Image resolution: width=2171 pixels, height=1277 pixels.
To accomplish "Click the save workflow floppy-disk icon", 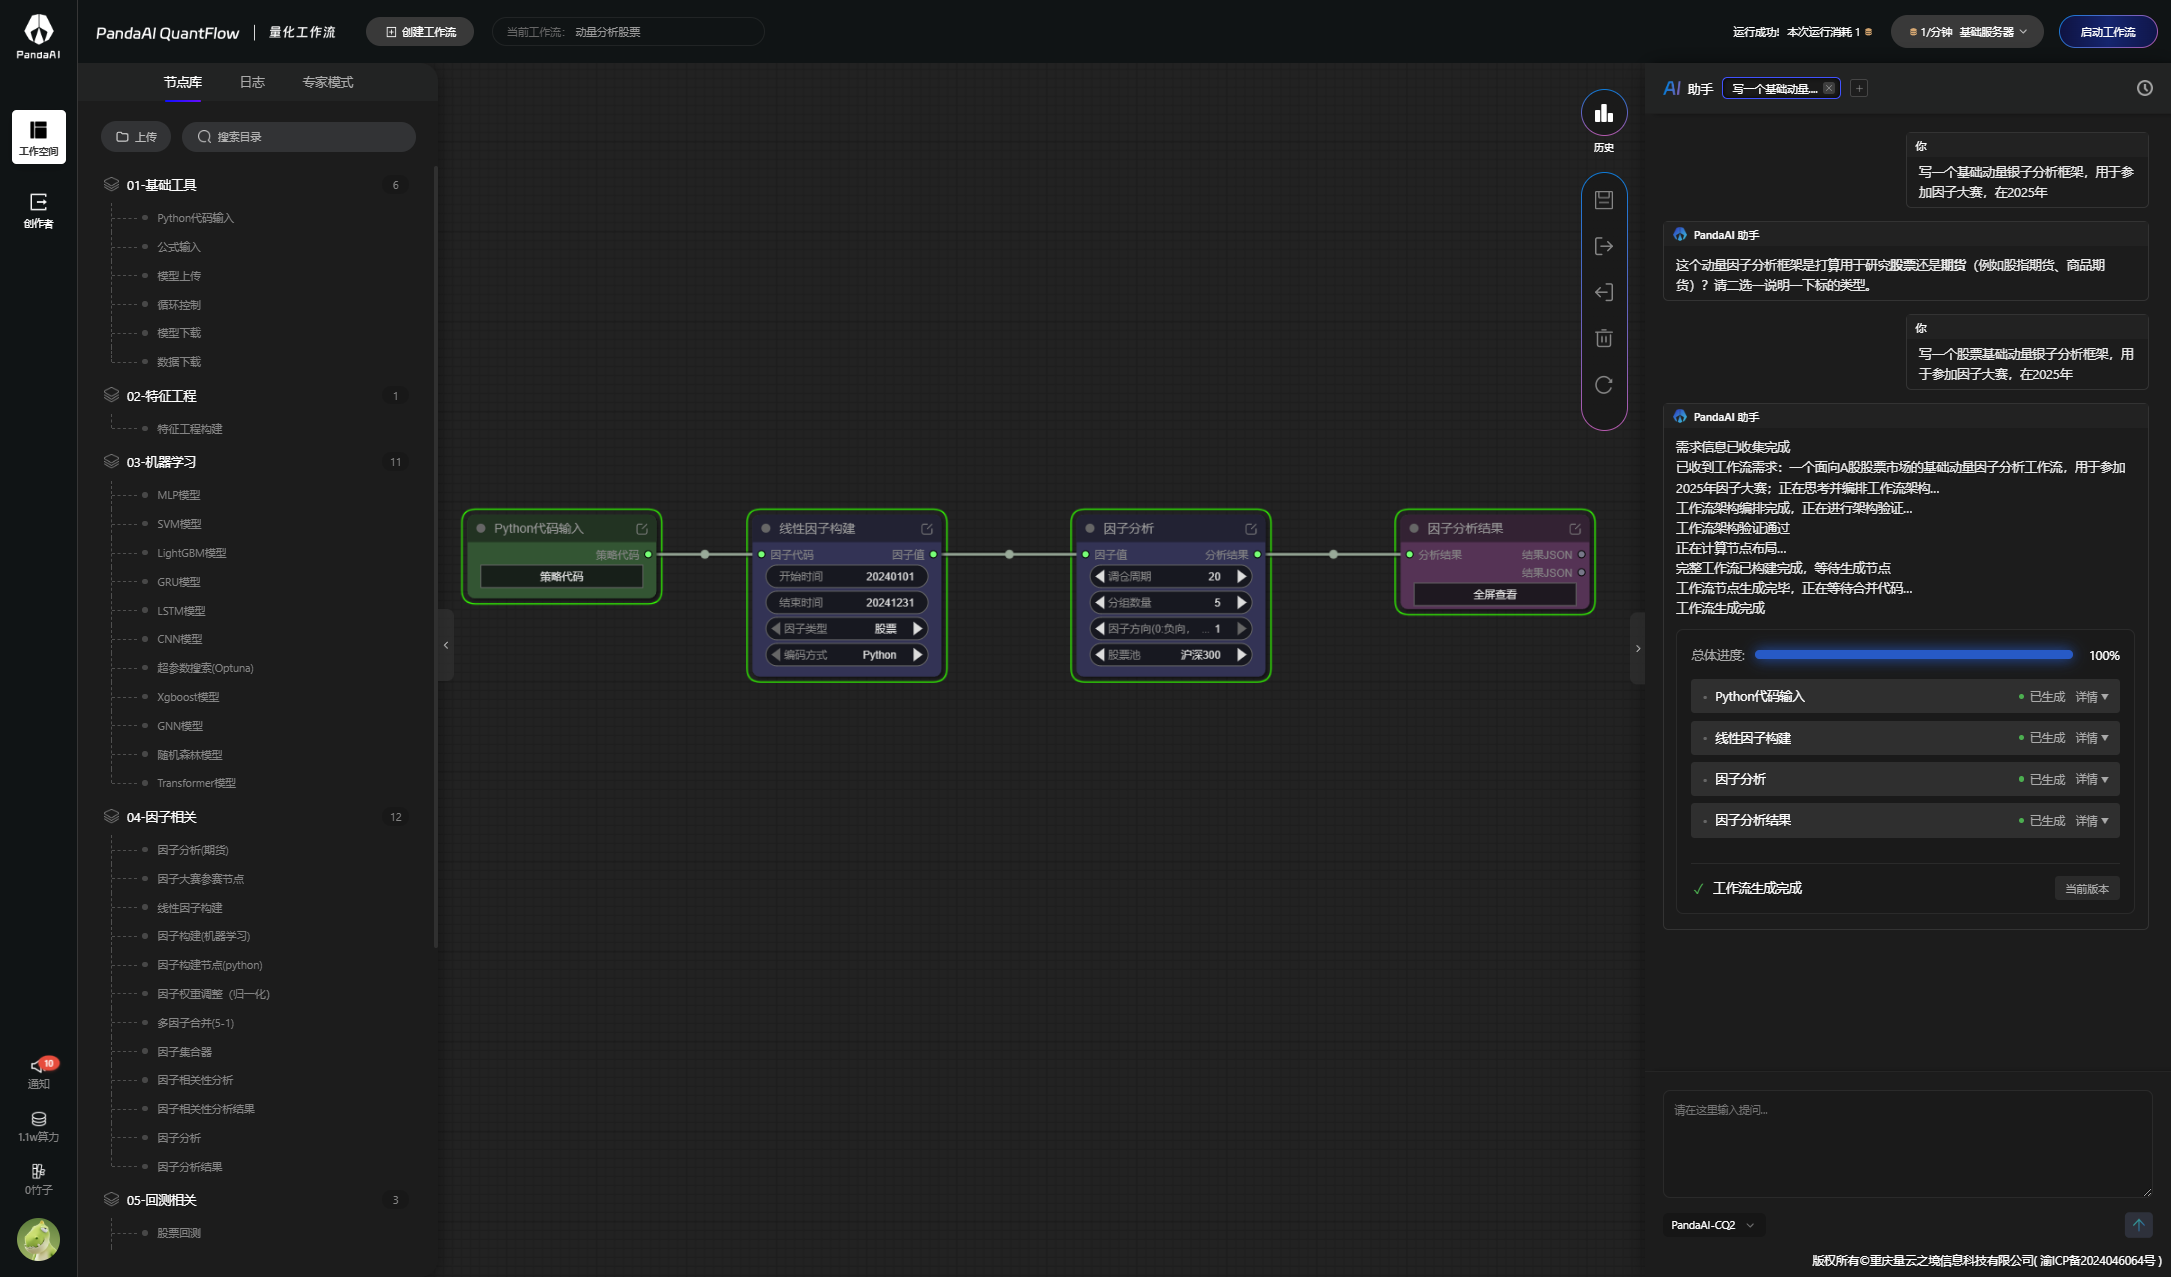I will point(1604,200).
